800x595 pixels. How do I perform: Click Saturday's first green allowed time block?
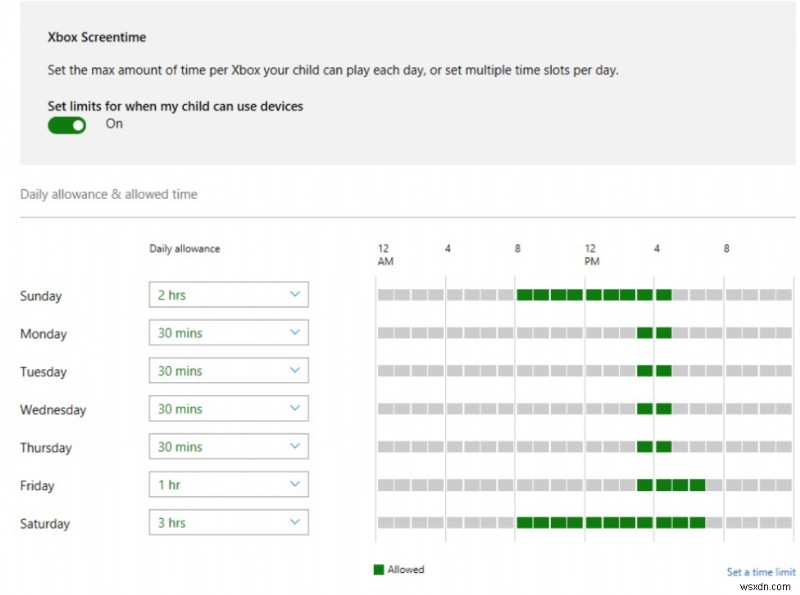coord(524,523)
